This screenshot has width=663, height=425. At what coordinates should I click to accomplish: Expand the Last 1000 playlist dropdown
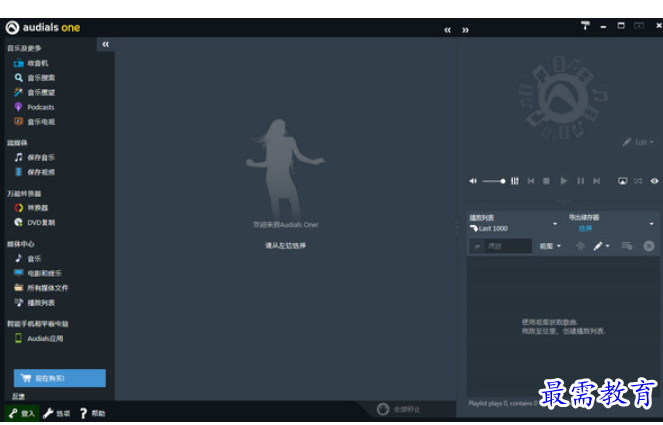[555, 224]
